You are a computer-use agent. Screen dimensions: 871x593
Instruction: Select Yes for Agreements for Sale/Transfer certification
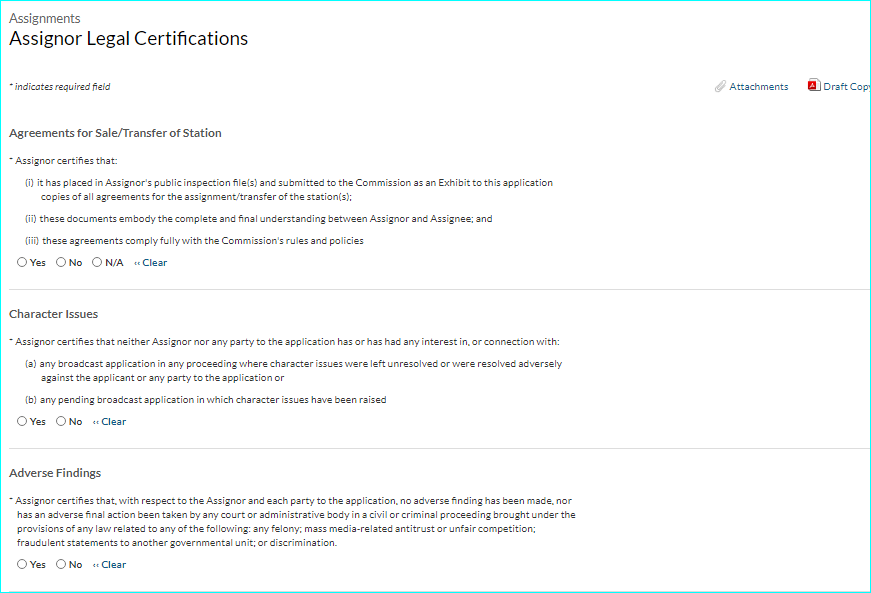pos(22,263)
